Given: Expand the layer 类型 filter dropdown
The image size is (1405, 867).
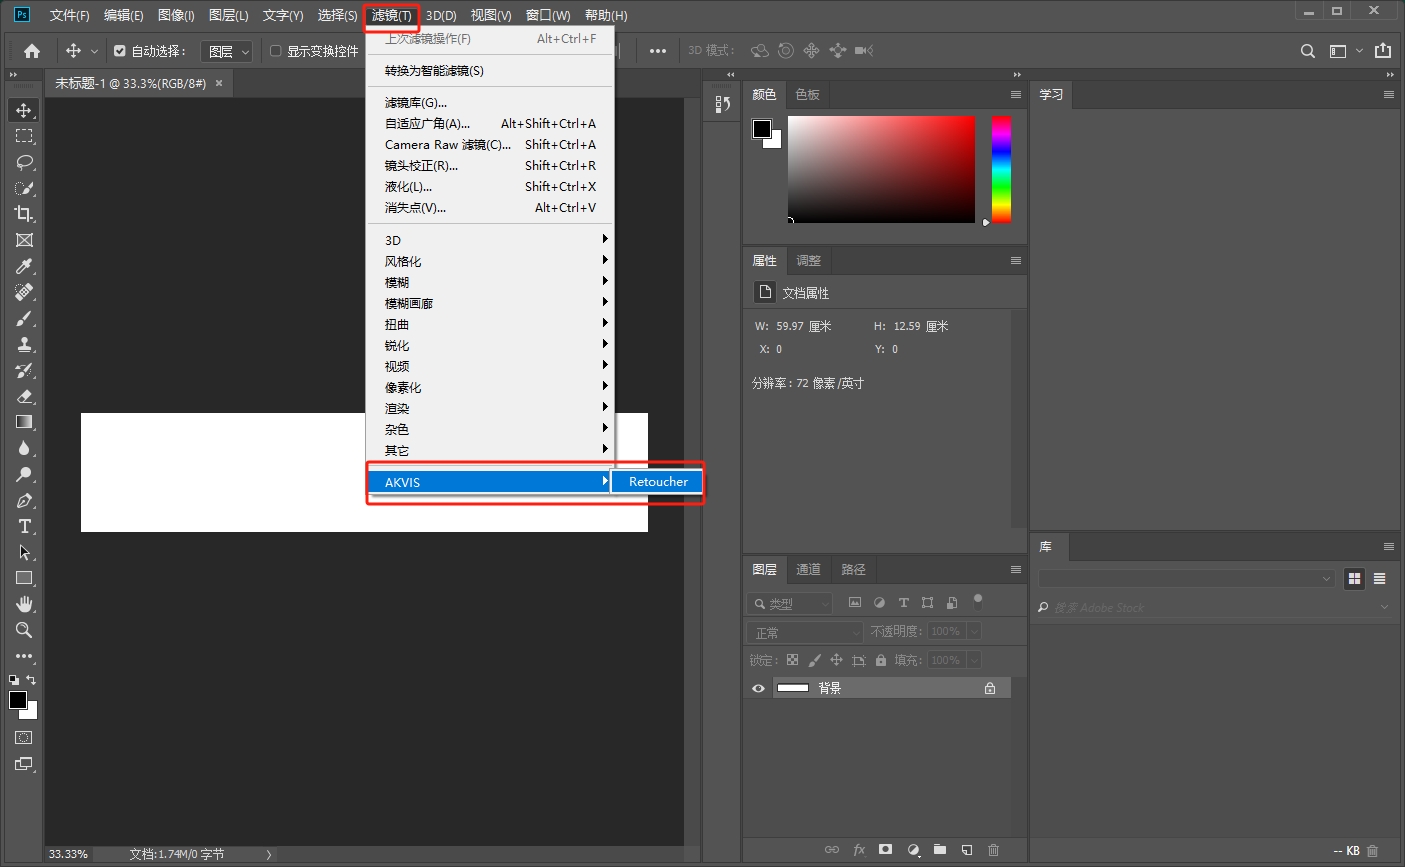Looking at the screenshot, I should click(x=790, y=603).
